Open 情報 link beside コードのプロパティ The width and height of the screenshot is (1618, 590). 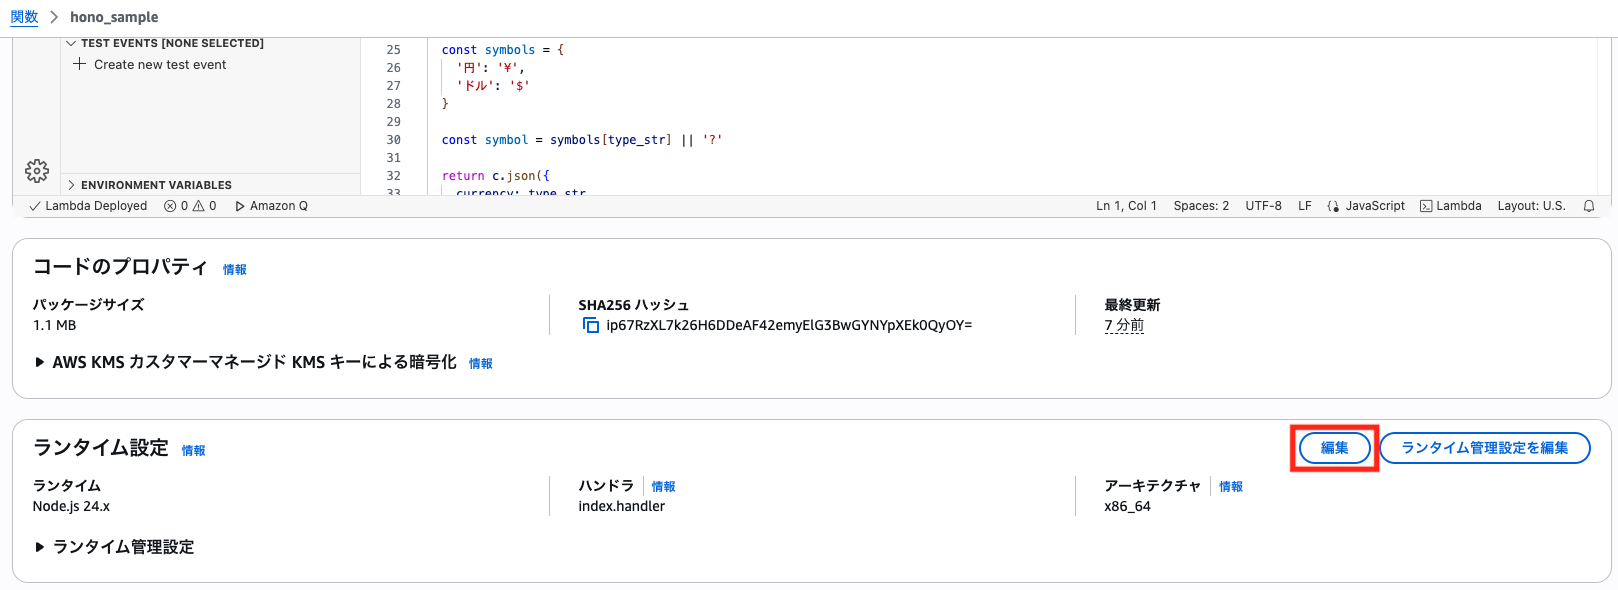click(234, 270)
